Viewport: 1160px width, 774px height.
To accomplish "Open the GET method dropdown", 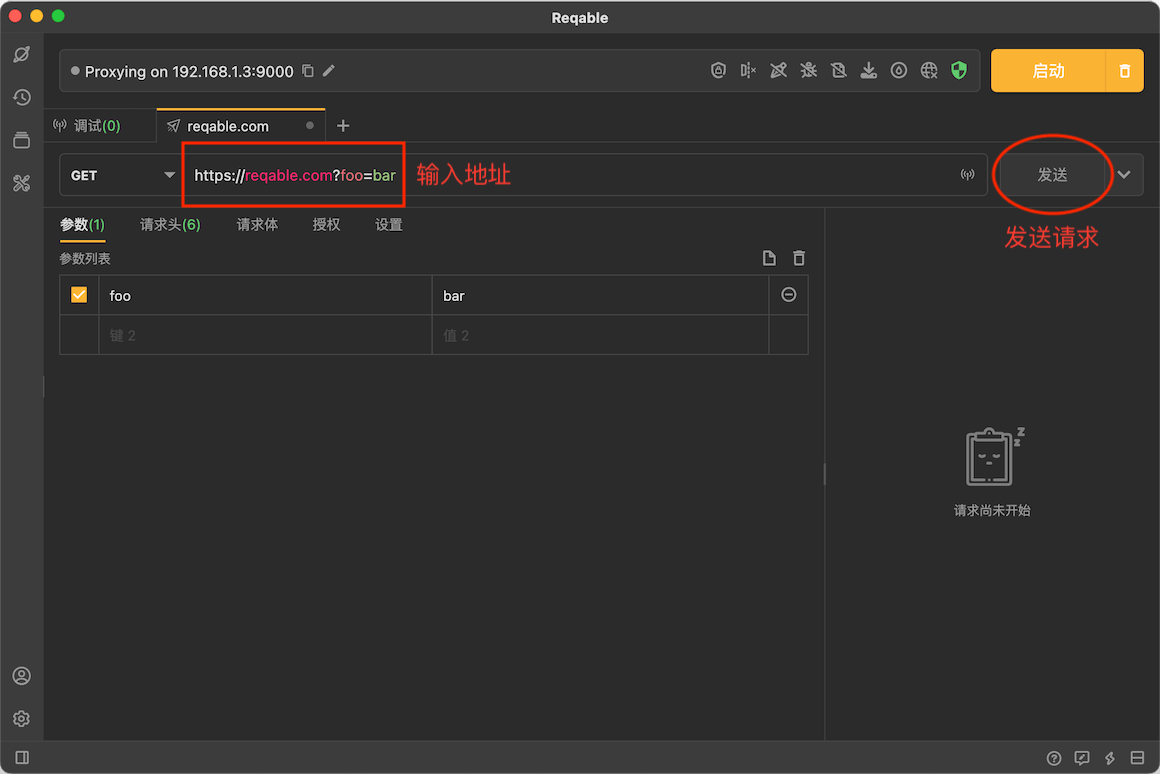I will 121,175.
